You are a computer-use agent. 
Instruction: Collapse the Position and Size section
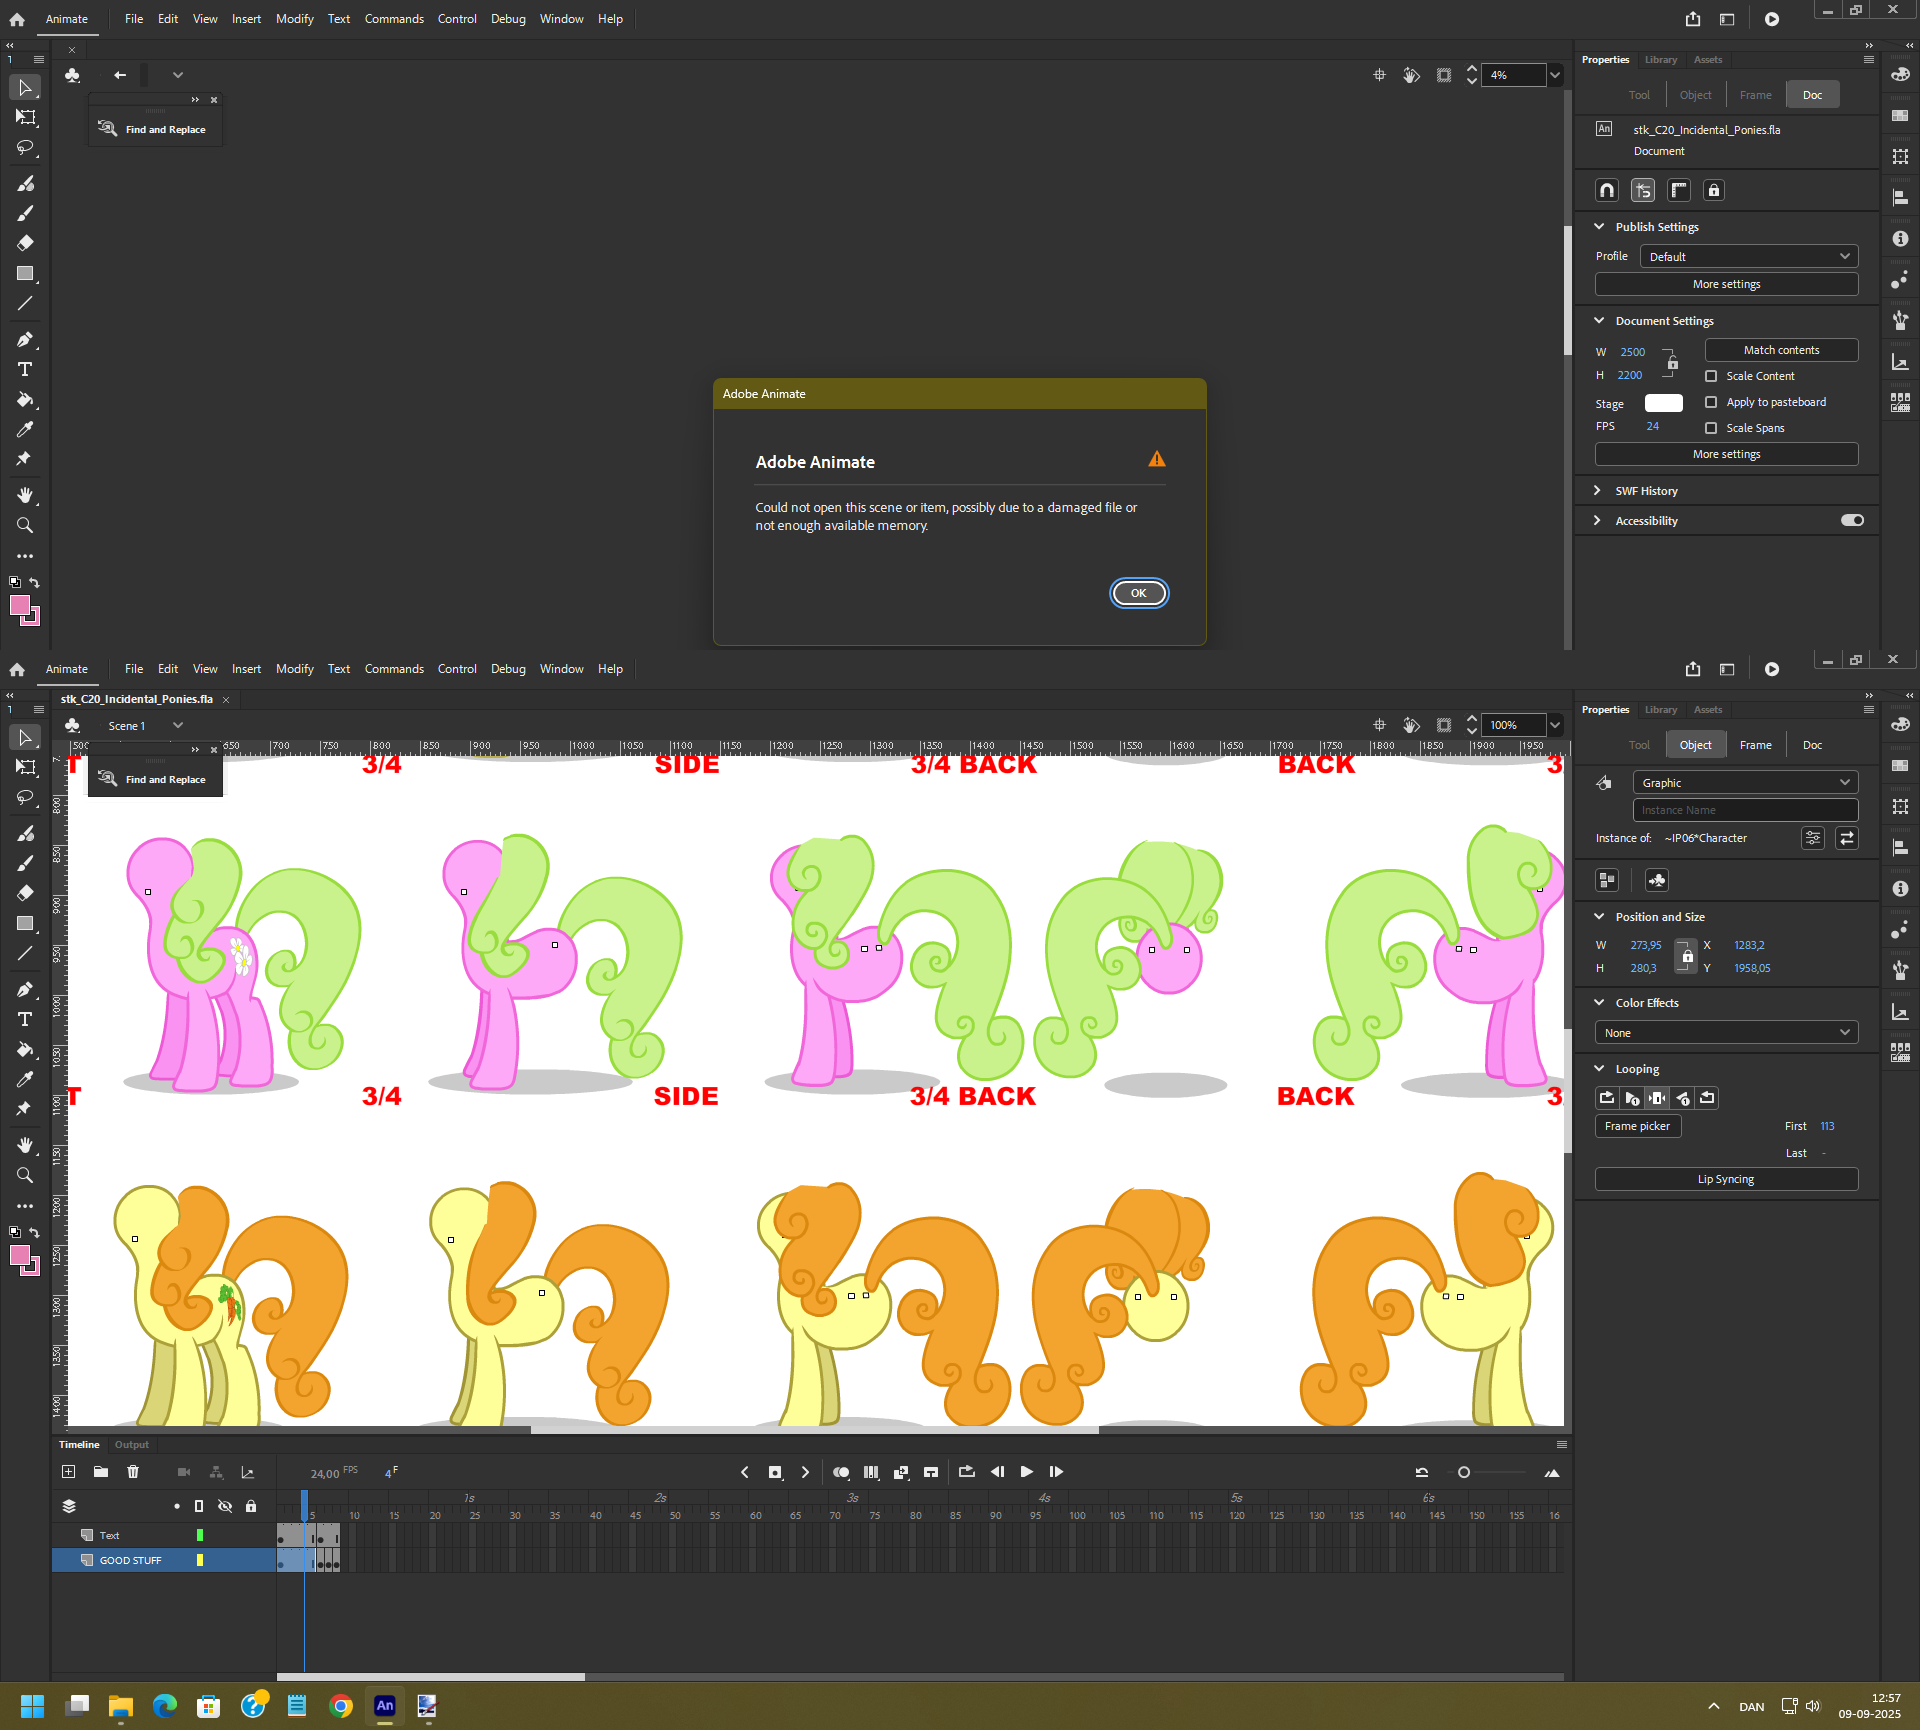1598,917
